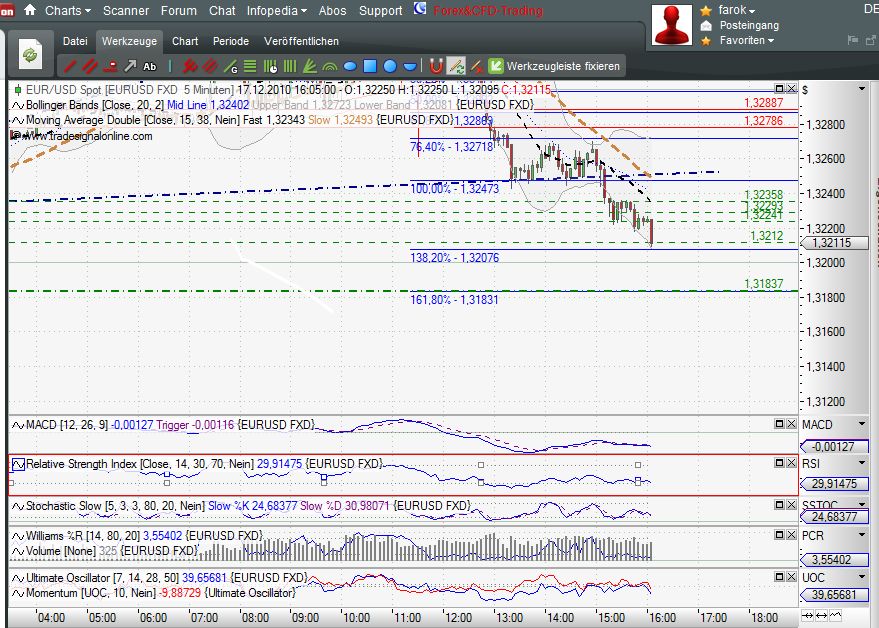Switch to the Datei tab
Screen dimensions: 879x628
[75, 41]
